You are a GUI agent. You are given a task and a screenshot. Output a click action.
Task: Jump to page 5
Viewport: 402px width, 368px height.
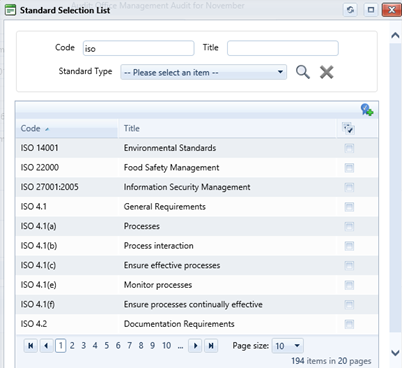tap(107, 346)
